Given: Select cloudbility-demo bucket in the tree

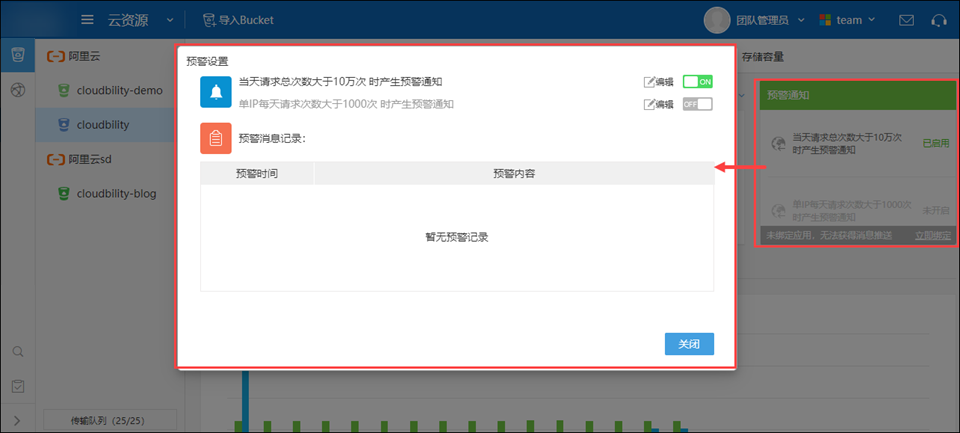Looking at the screenshot, I should tap(118, 90).
